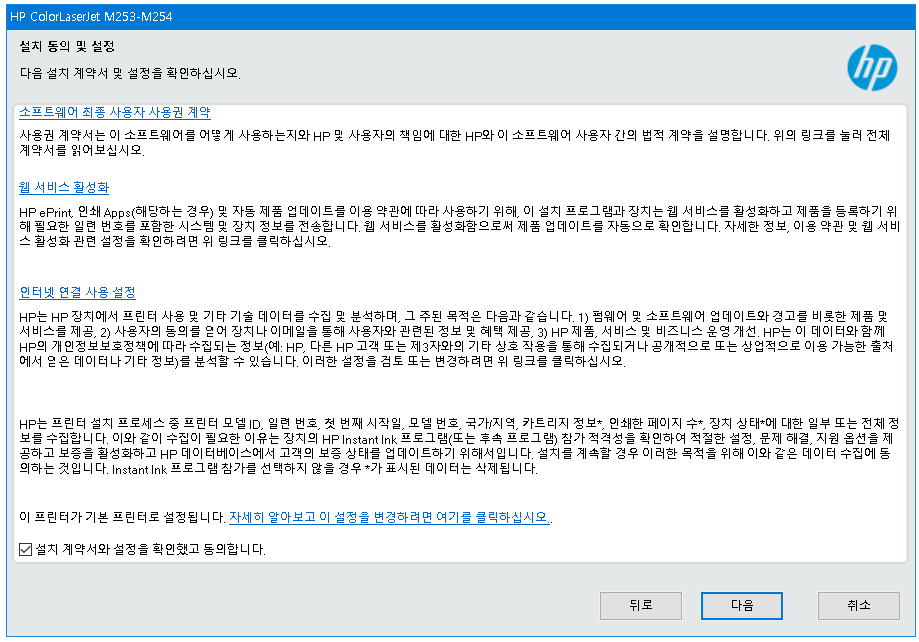Click the 자세히 알아보고 이 설정을 변경하려면 link

389,517
